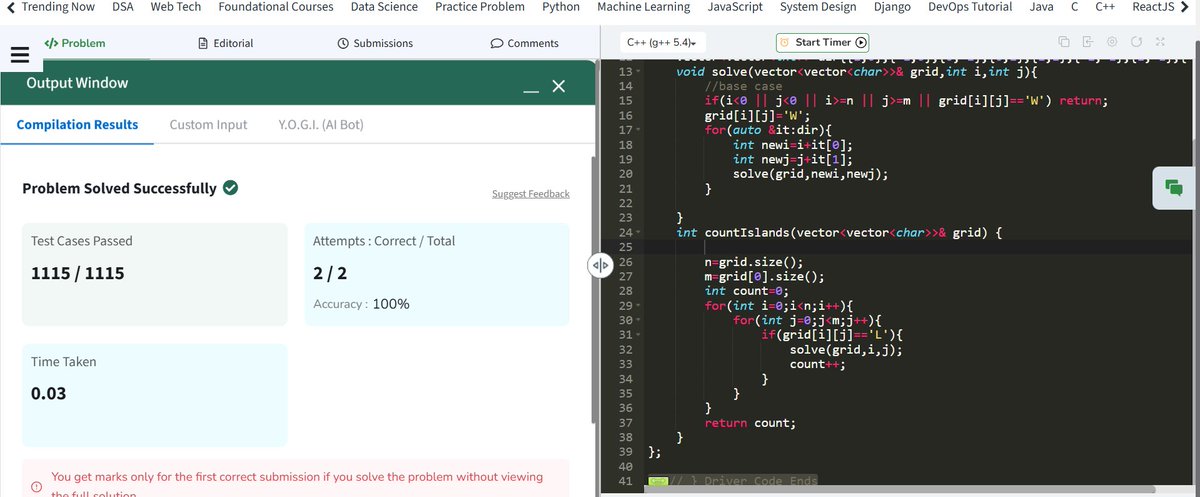The width and height of the screenshot is (1200, 497).
Task: Toggle fullscreen editor icon
Action: point(1160,43)
